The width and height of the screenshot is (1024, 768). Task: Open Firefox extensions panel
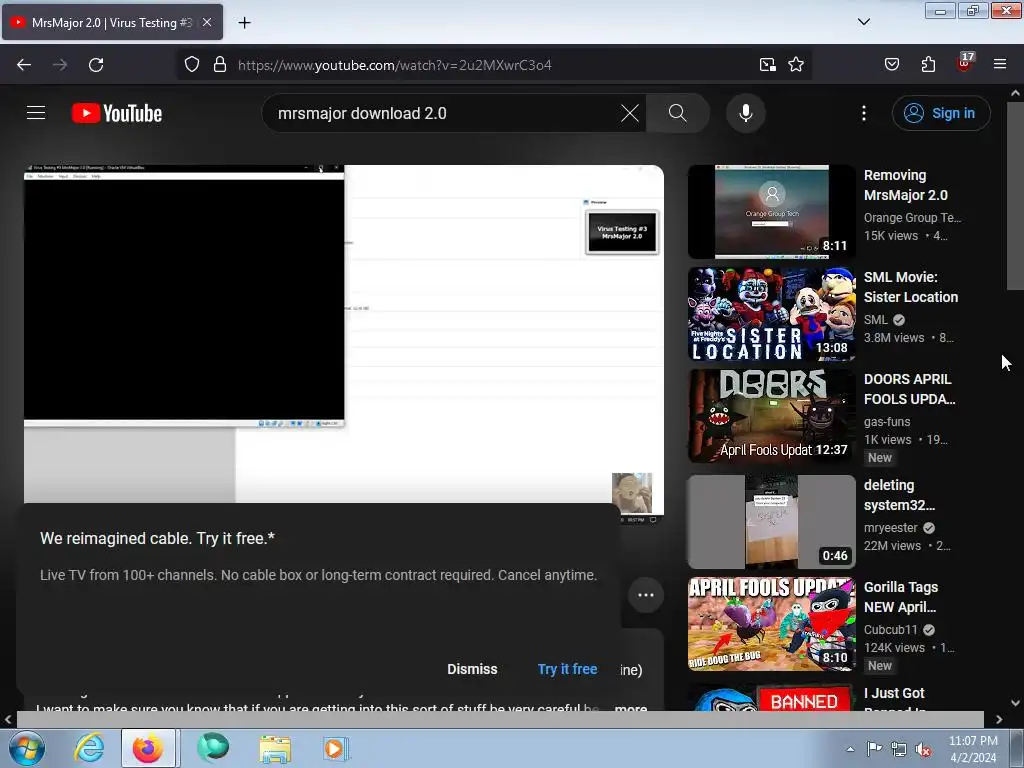point(928,65)
